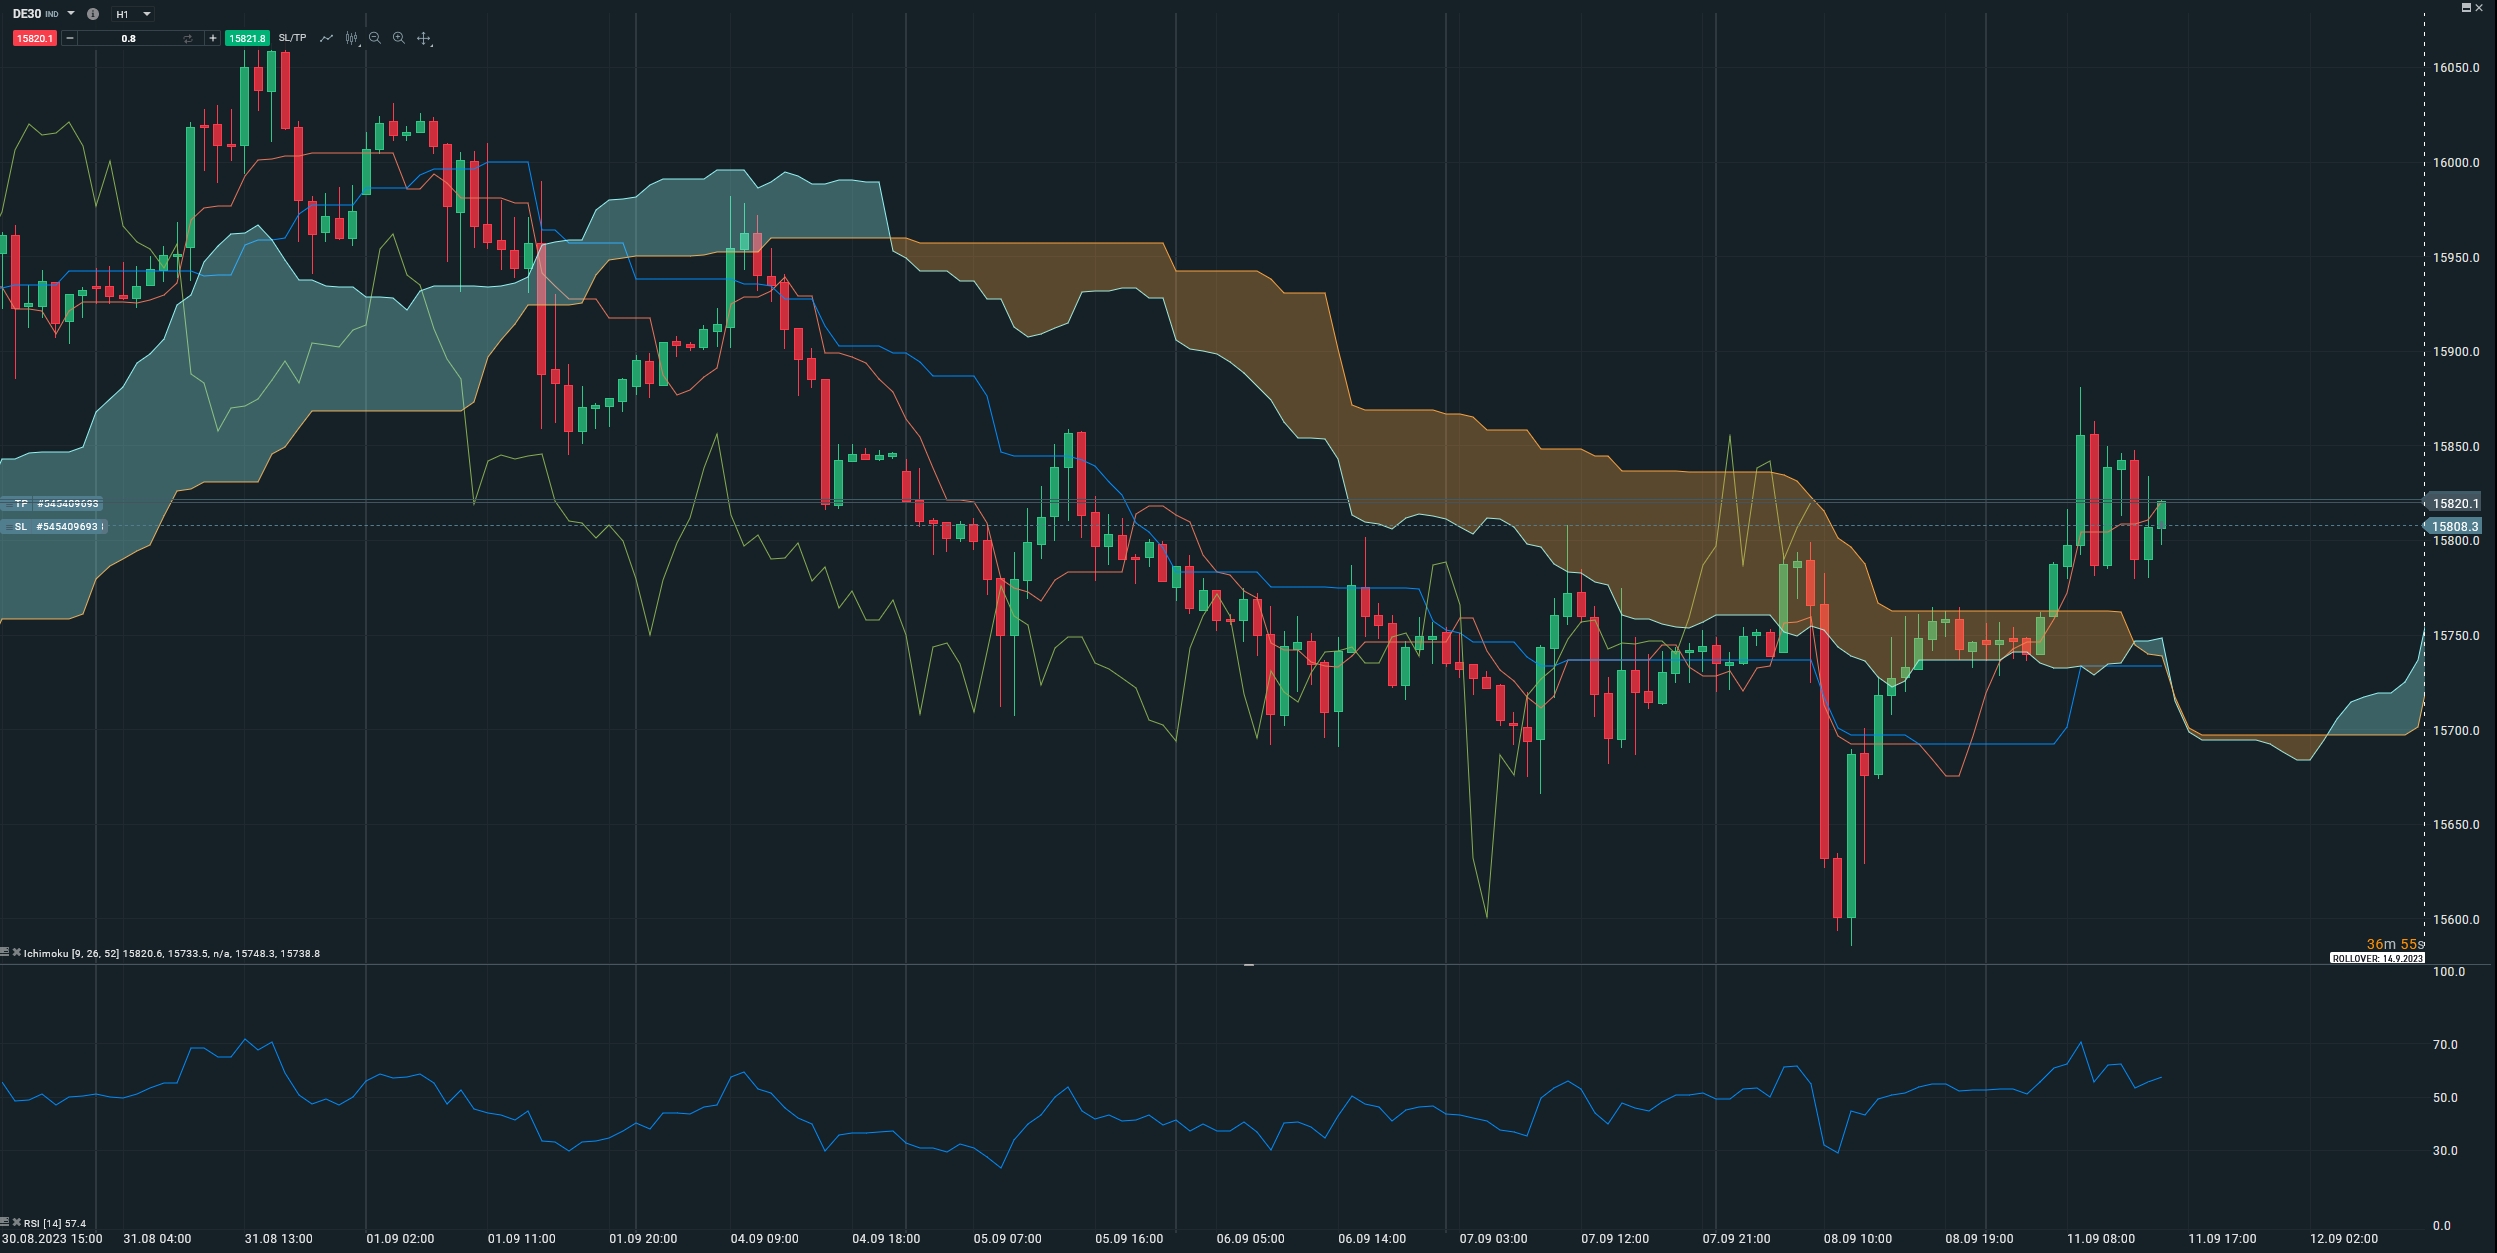Screen dimensions: 2497x1253
Task: Open the candlestick chart type selector
Action: point(351,38)
